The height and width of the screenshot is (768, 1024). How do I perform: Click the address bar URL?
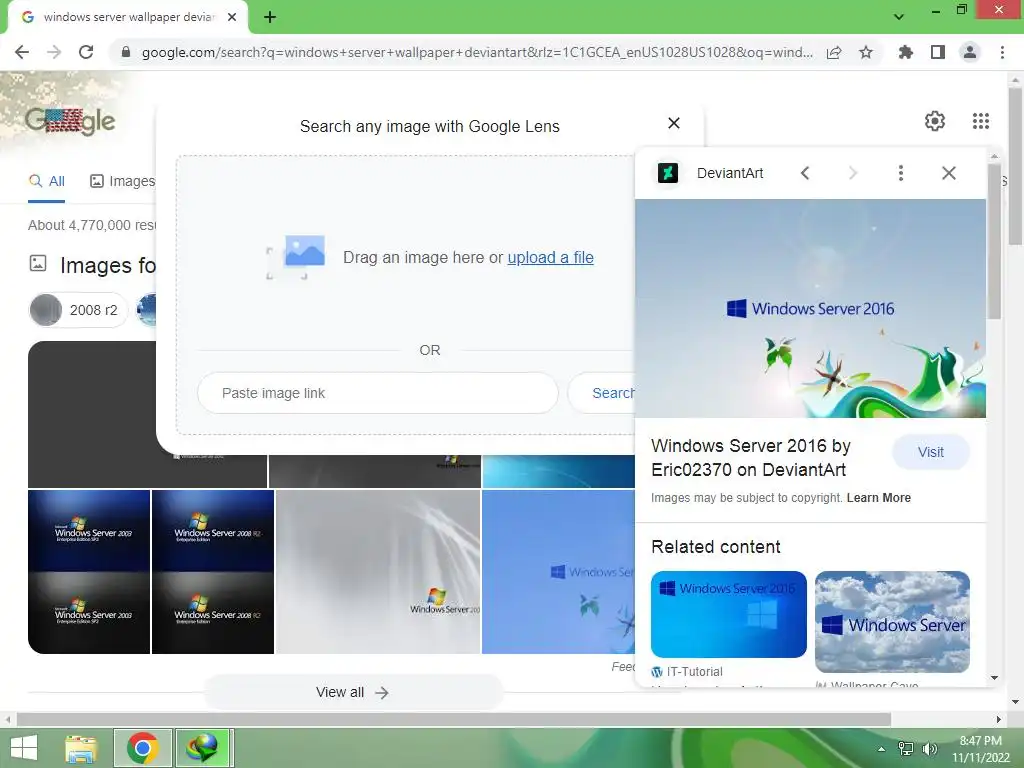pos(477,52)
